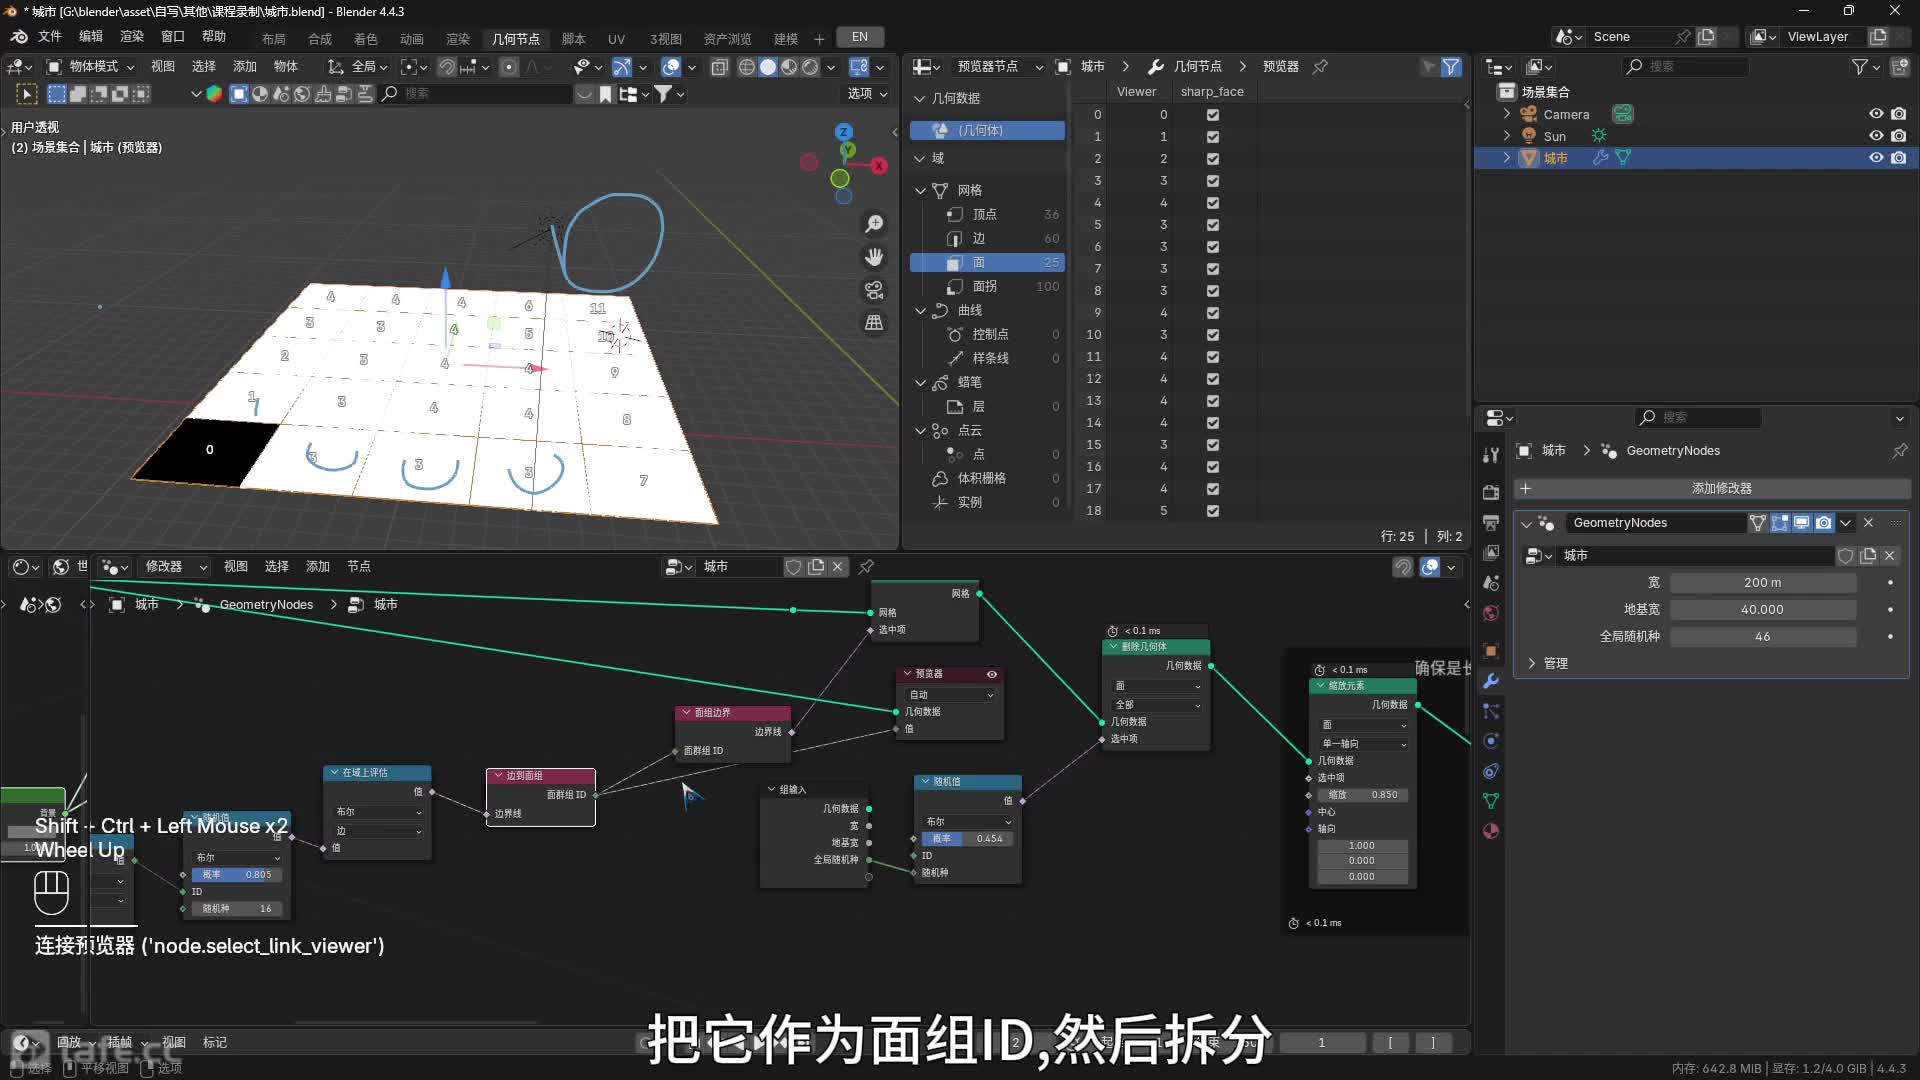
Task: Select 面 domain in spreadsheet tree
Action: click(987, 262)
